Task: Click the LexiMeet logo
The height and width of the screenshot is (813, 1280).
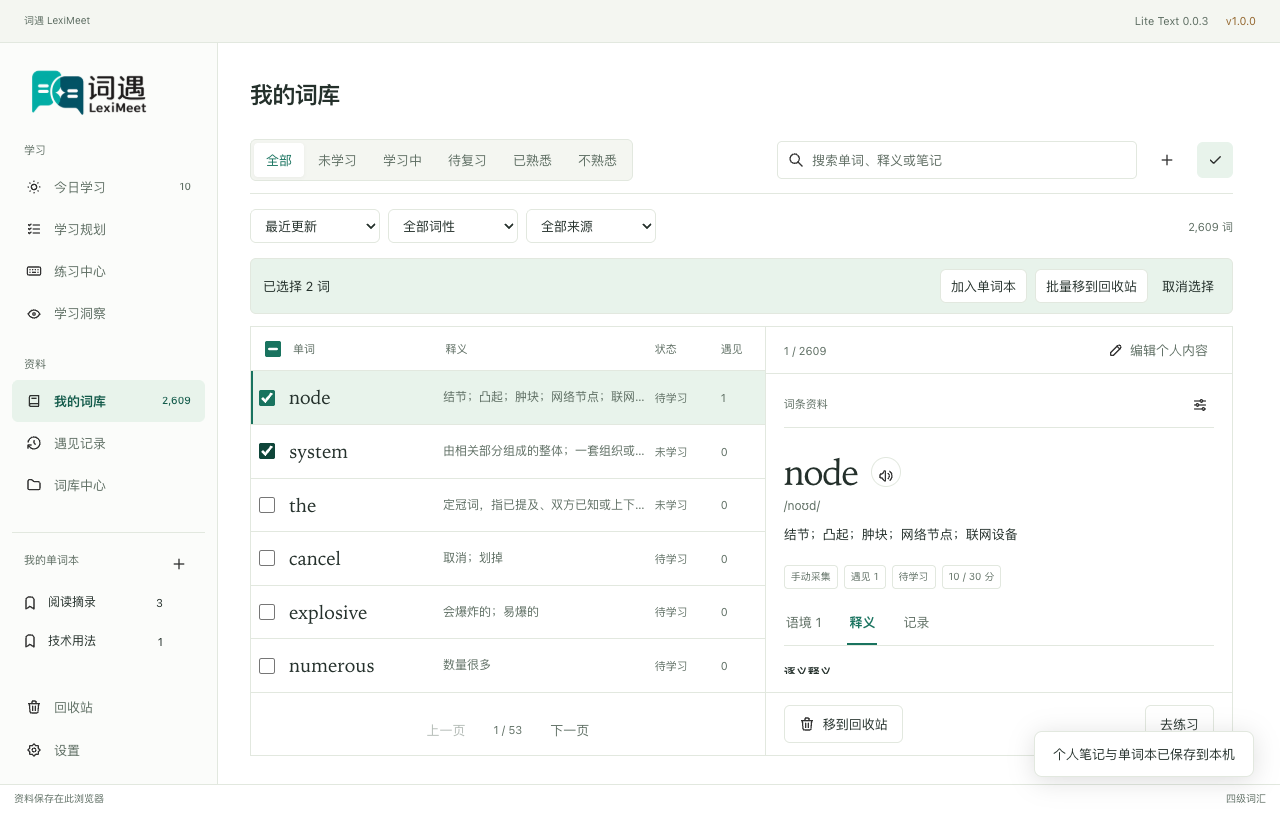Action: point(89,93)
